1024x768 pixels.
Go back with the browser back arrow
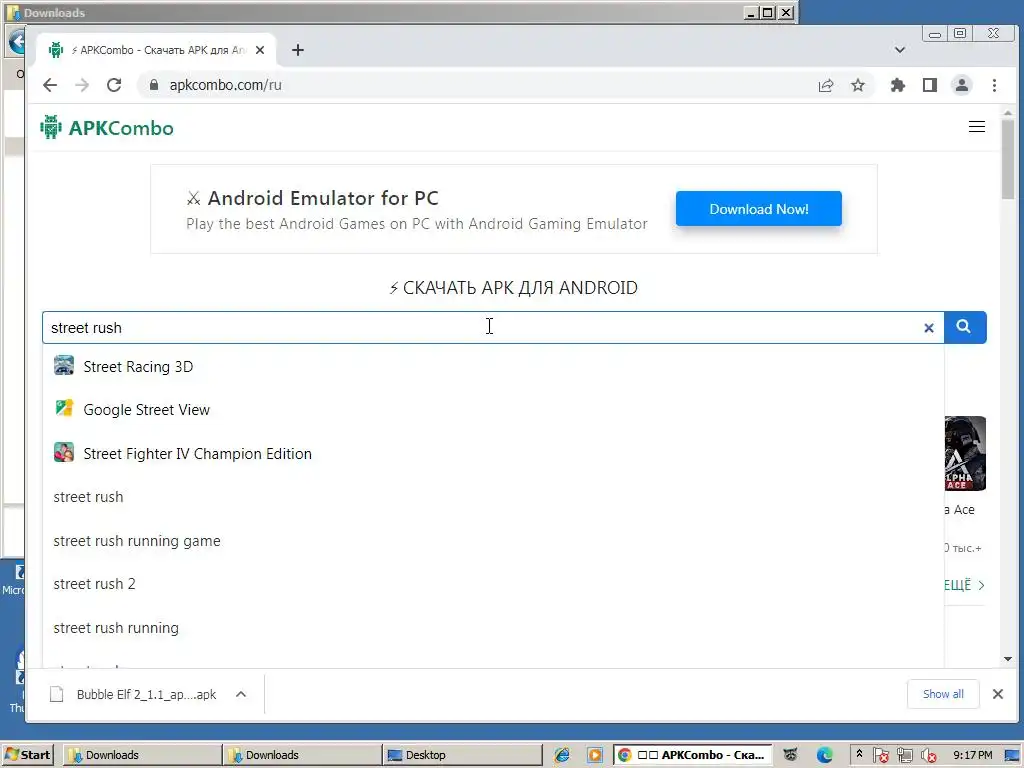tap(50, 85)
